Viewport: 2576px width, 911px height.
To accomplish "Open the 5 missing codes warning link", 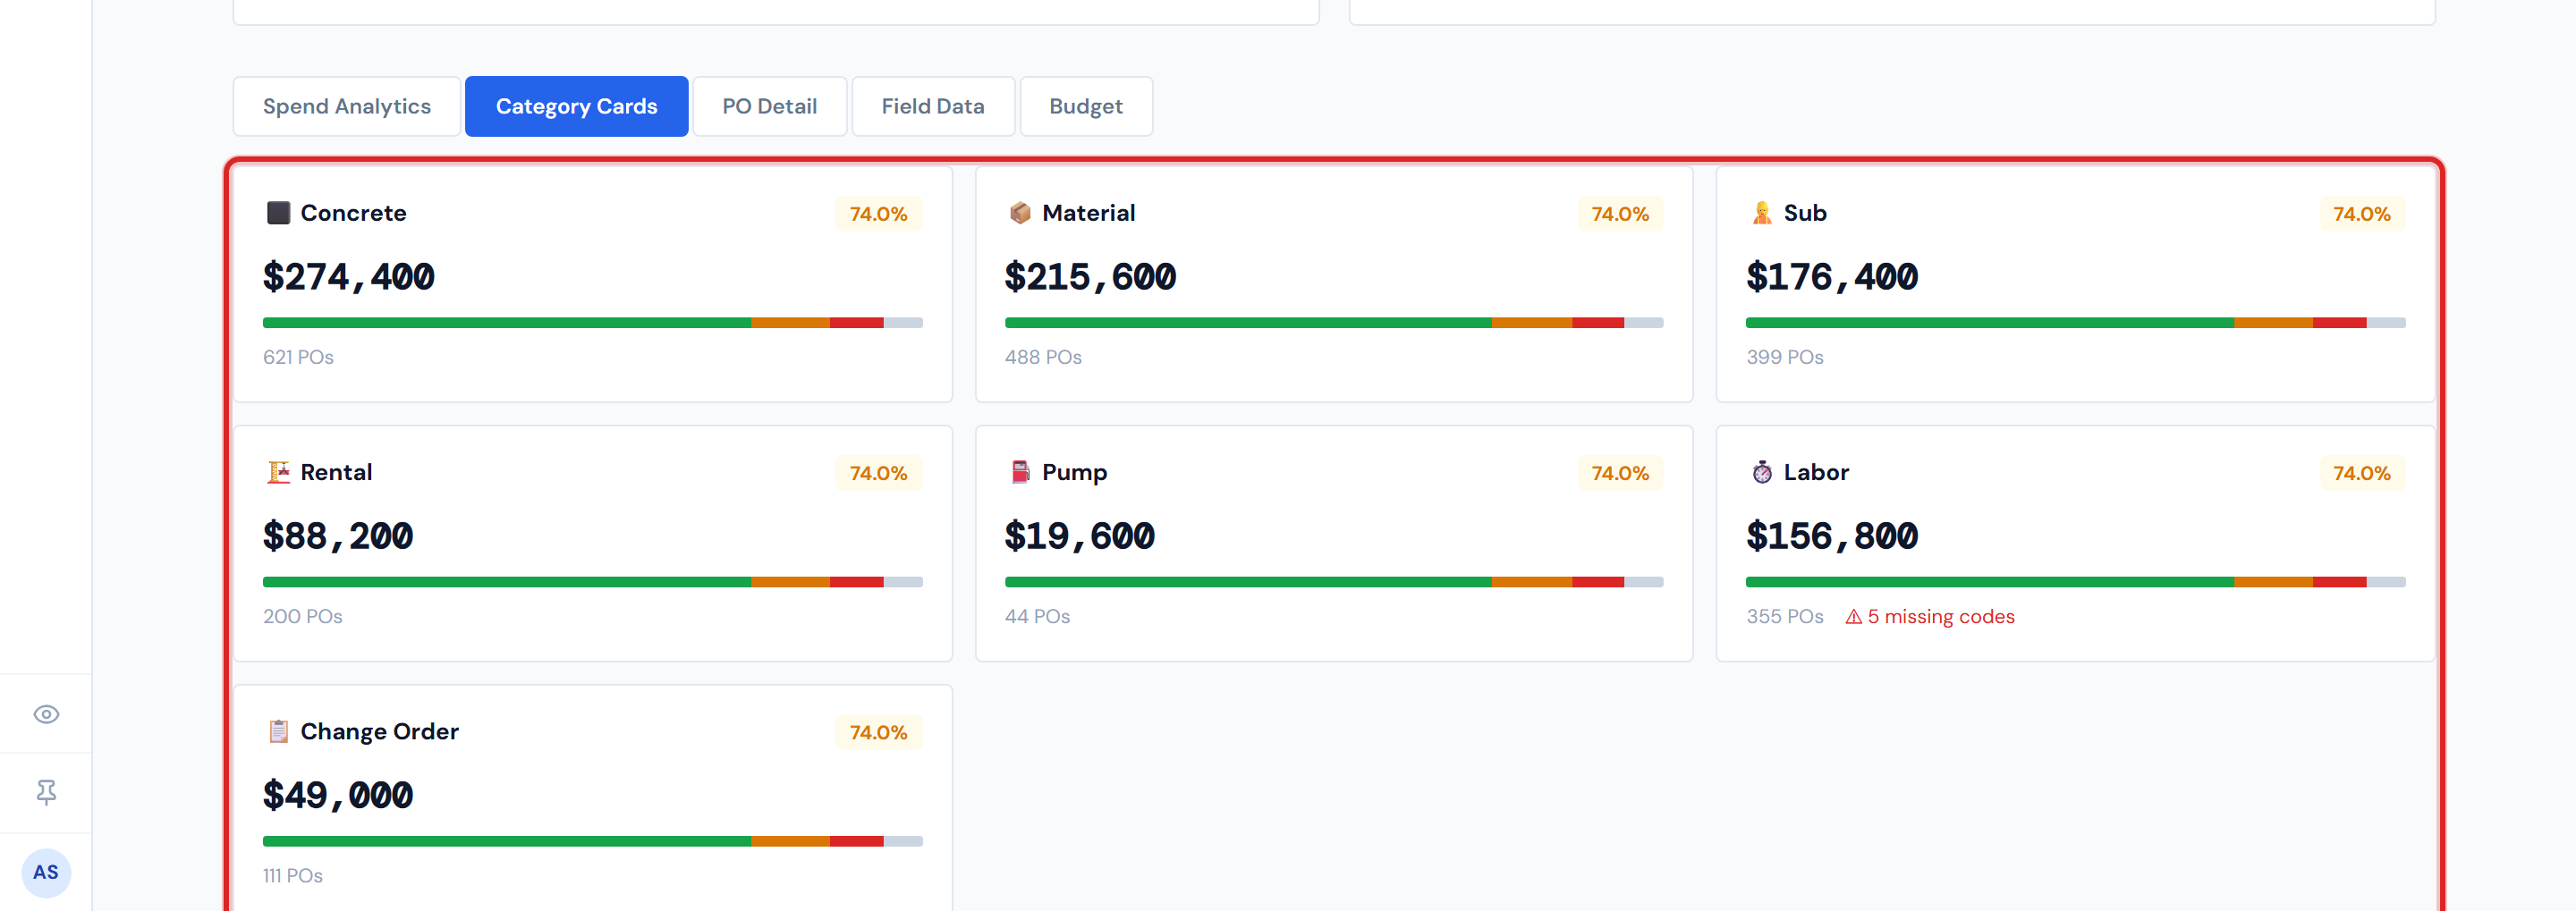I will pyautogui.click(x=1941, y=616).
